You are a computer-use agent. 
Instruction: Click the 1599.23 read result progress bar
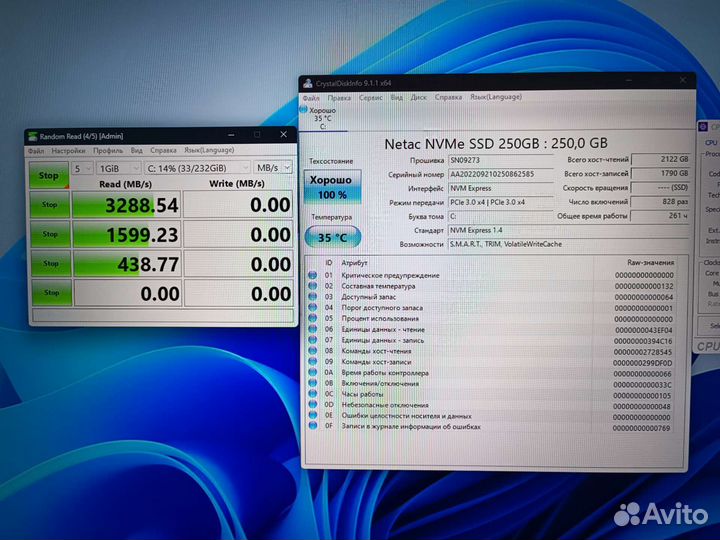pos(127,234)
